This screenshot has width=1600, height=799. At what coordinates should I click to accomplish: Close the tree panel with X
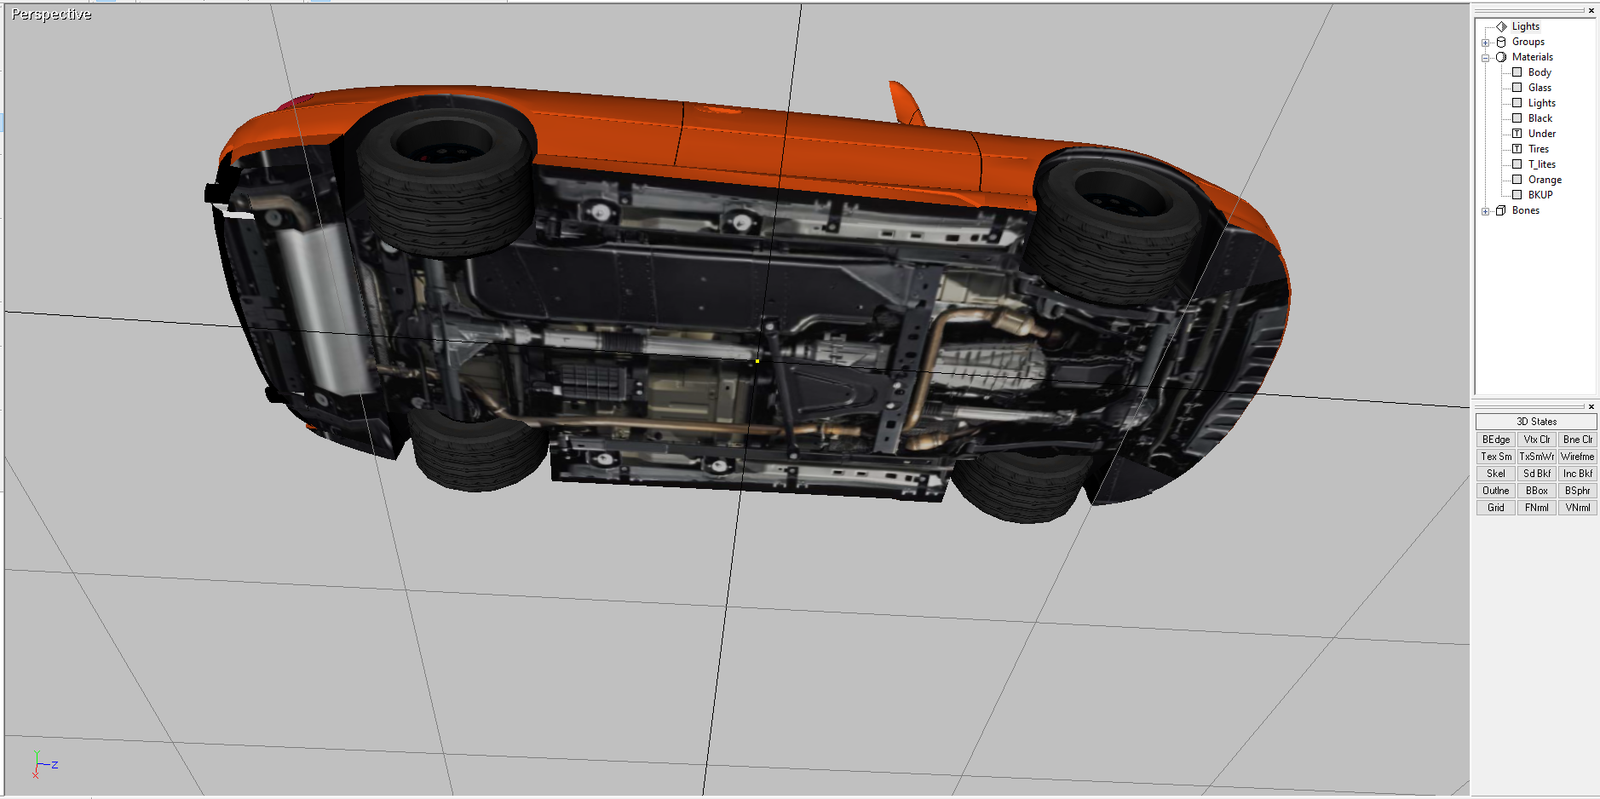(1591, 10)
